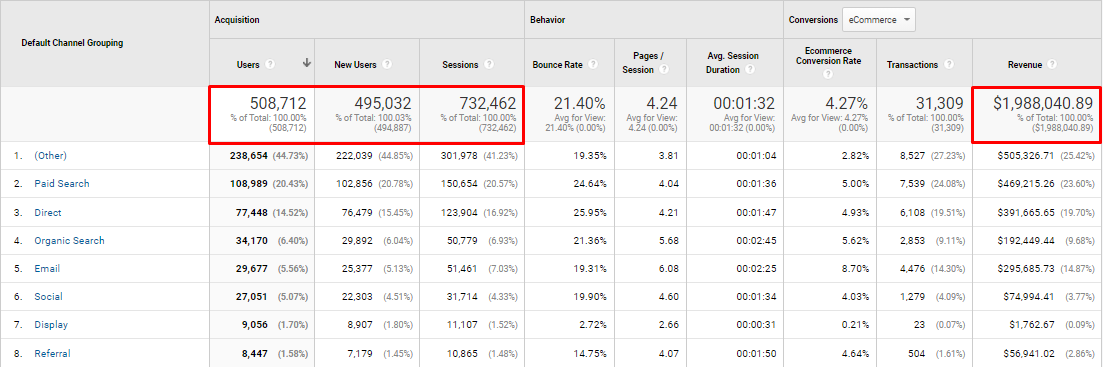Click the Default Channel Grouping header

pos(72,43)
